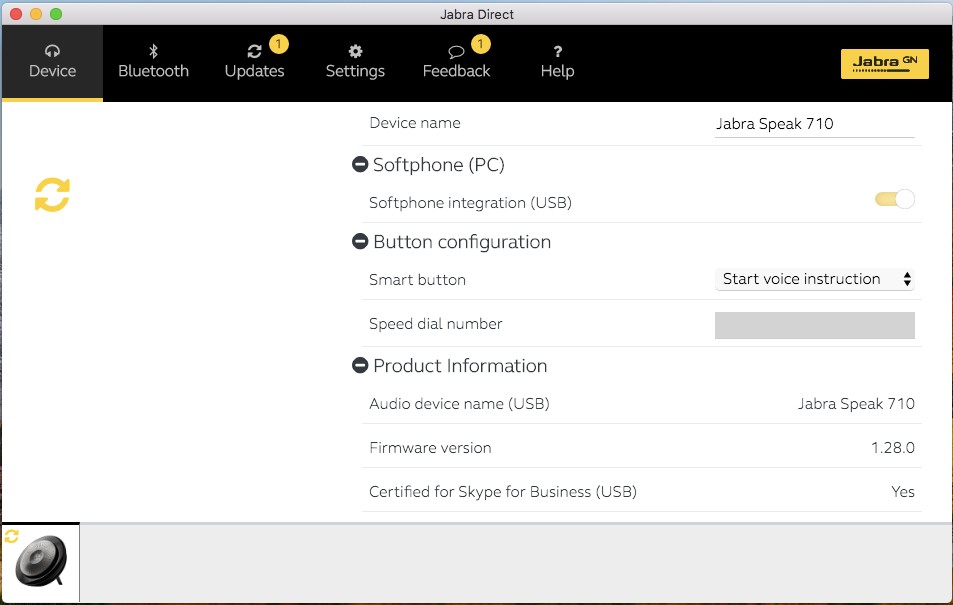Open the Help tab
The height and width of the screenshot is (605, 953).
(557, 63)
